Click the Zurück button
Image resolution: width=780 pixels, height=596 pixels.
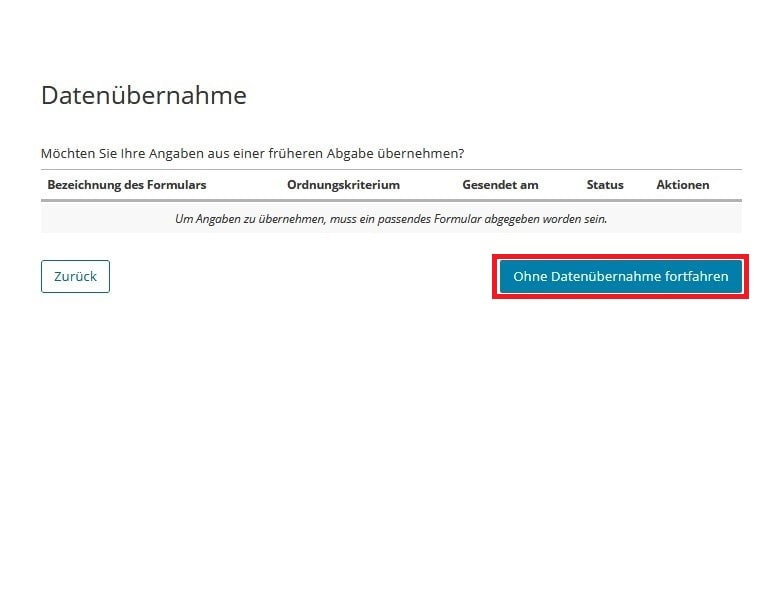tap(75, 276)
